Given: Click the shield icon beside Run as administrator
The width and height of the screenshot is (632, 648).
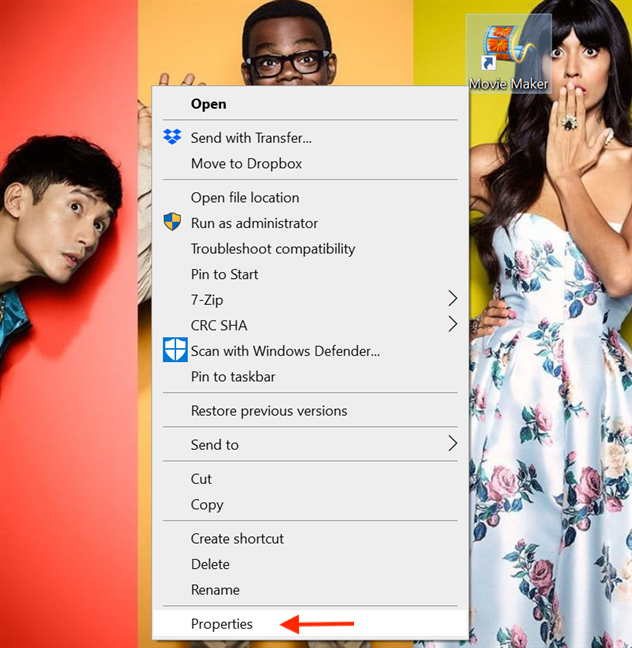Looking at the screenshot, I should [172, 222].
